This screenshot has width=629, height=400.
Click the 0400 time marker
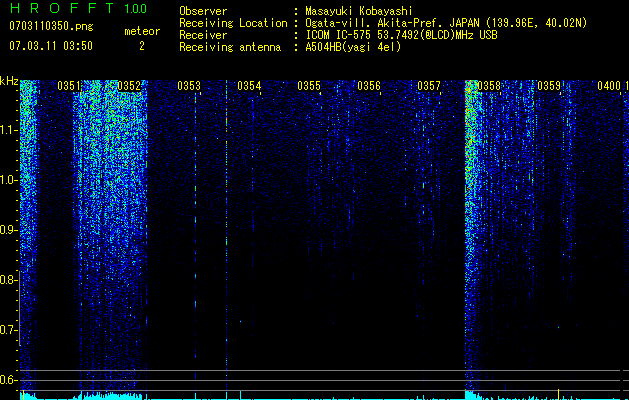coord(609,86)
